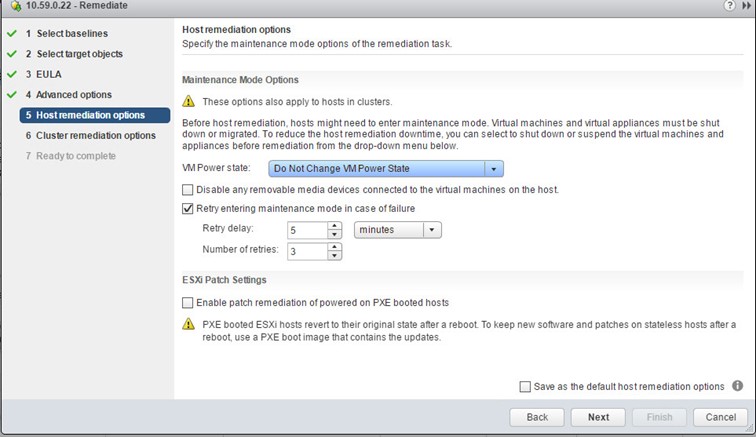Click the Number of retries input field
The height and width of the screenshot is (437, 756).
coord(308,251)
